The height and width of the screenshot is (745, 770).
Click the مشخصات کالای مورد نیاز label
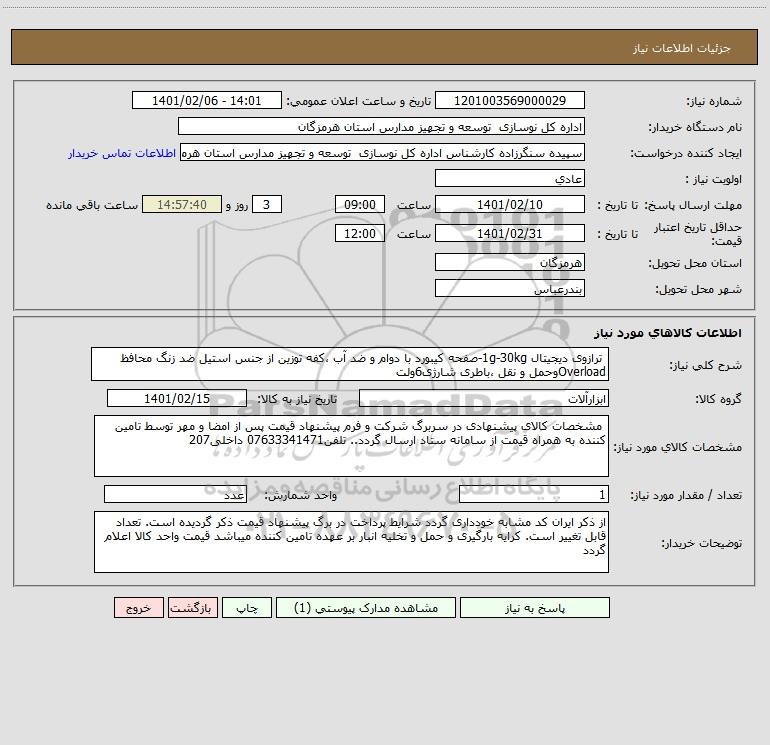click(677, 447)
